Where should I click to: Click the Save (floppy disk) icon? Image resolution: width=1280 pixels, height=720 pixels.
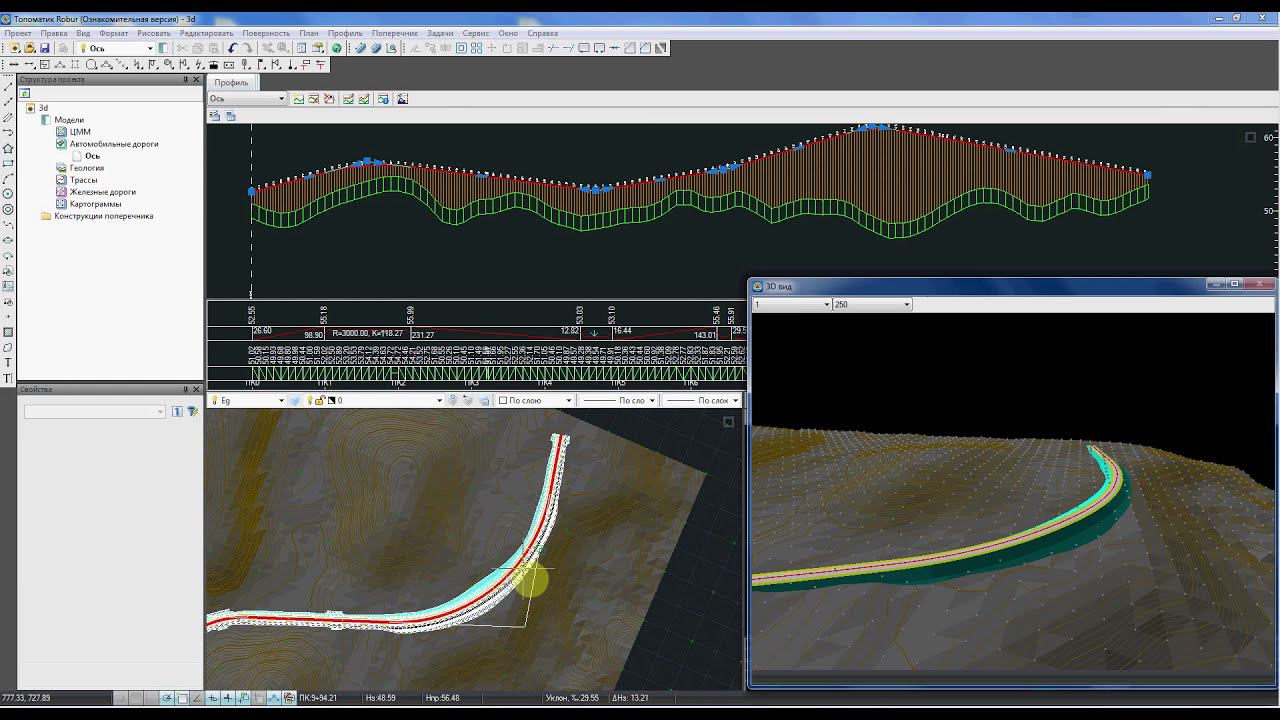pos(44,48)
